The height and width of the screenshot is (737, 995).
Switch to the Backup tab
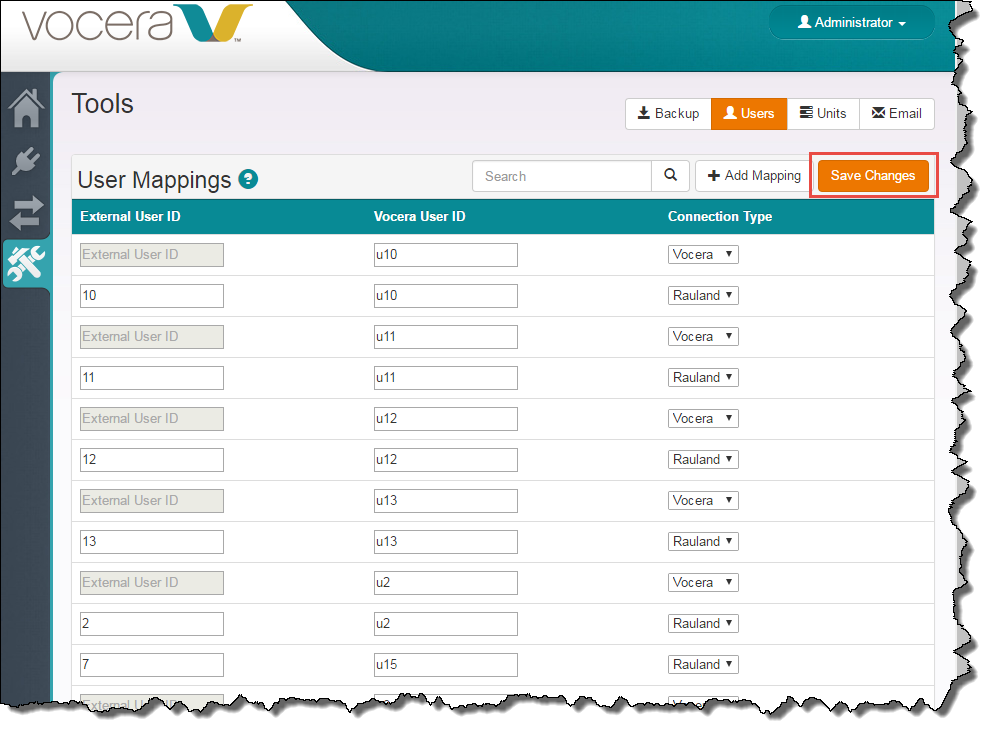pos(668,114)
